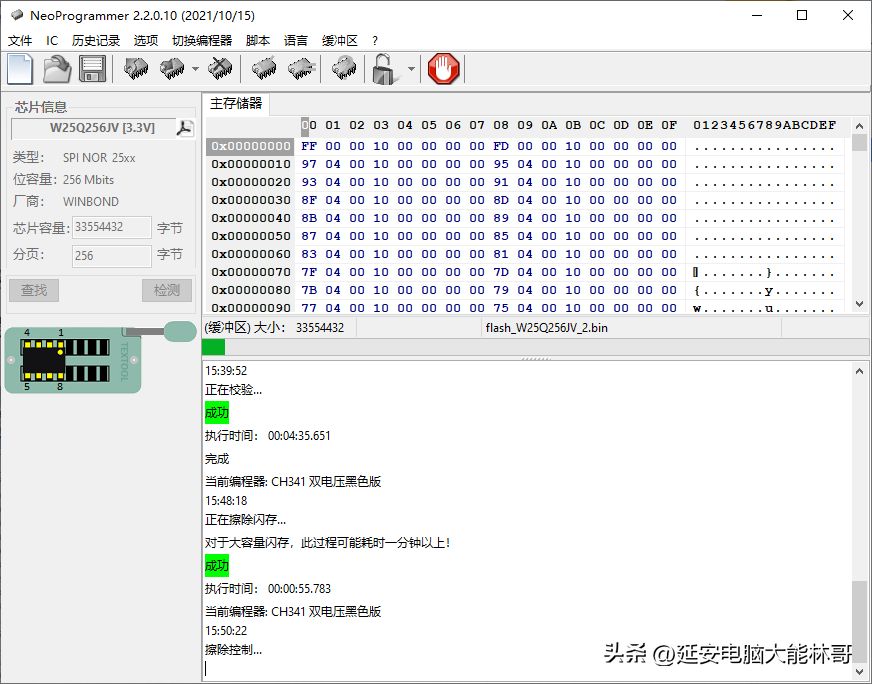
Task: Click the 类型 SPI NOR 25xx value
Action: click(x=99, y=157)
